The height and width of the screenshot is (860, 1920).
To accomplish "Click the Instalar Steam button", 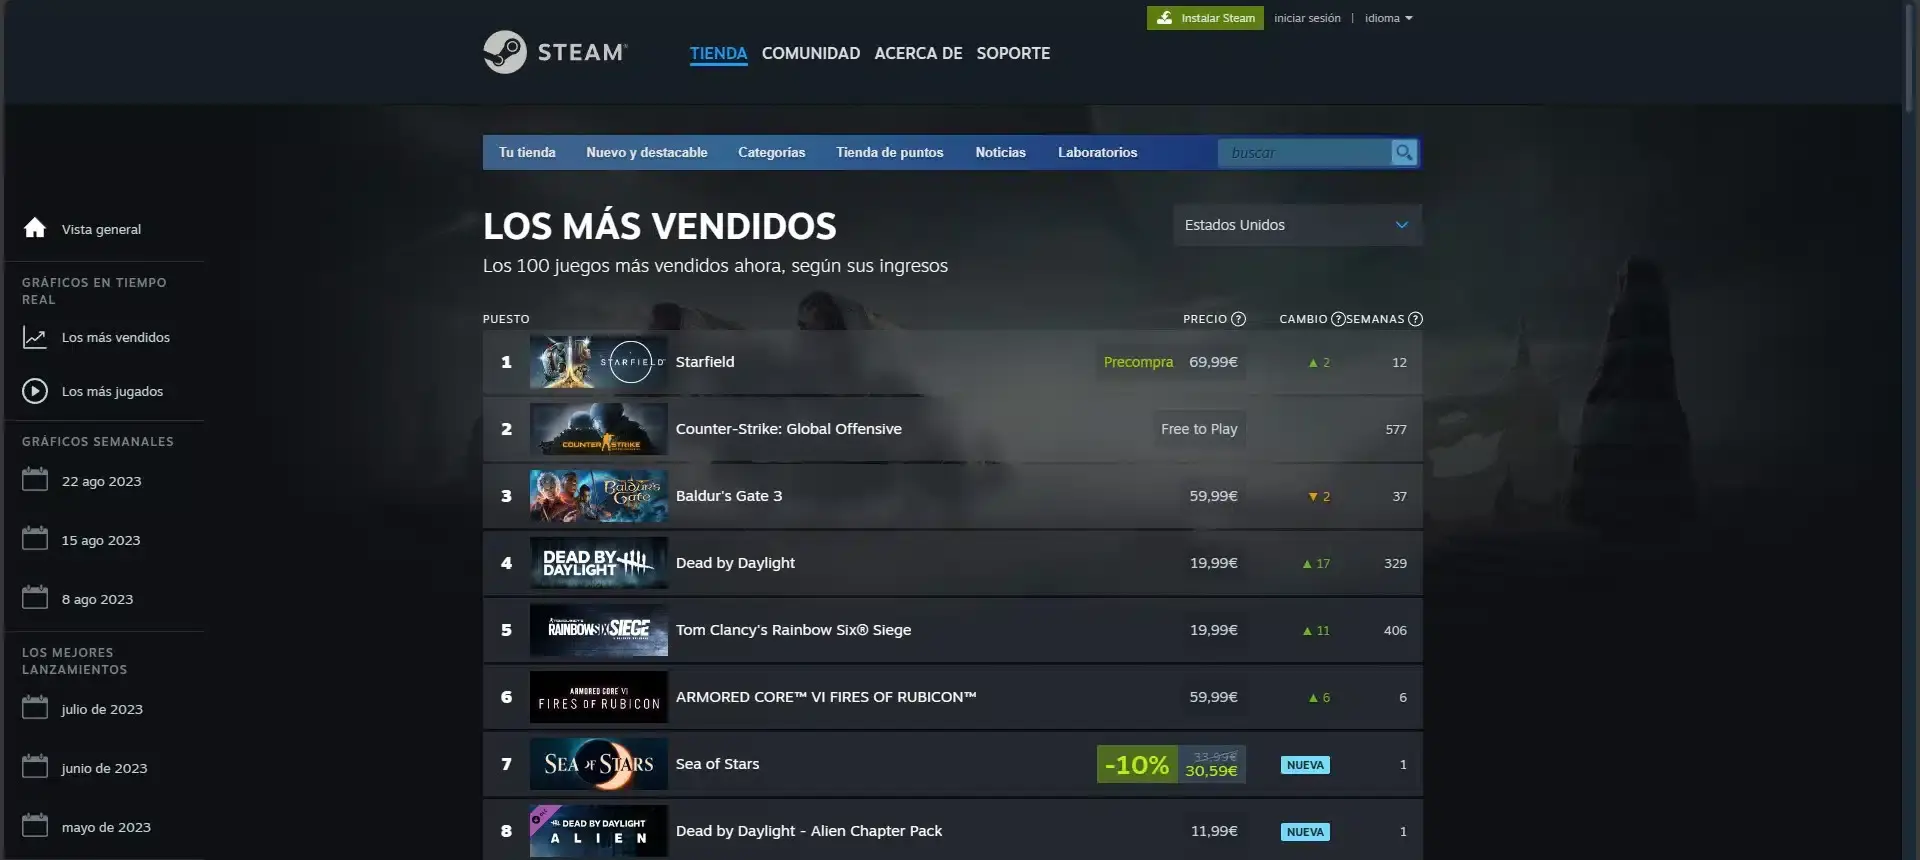I will point(1205,18).
